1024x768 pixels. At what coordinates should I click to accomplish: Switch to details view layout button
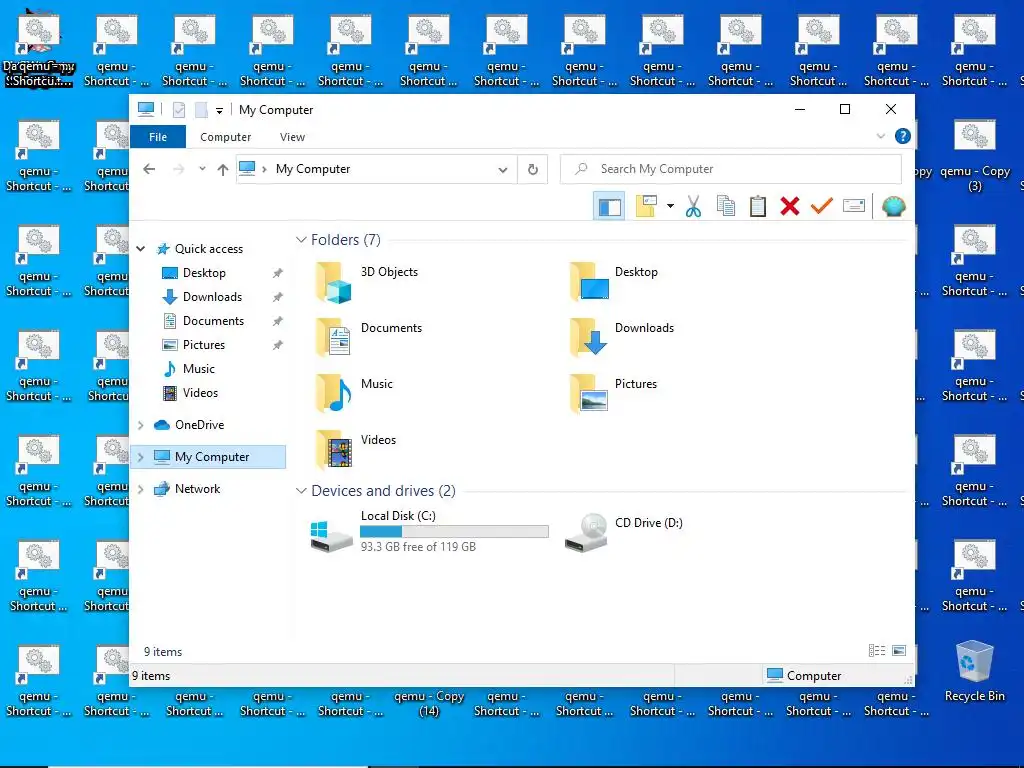coord(876,650)
